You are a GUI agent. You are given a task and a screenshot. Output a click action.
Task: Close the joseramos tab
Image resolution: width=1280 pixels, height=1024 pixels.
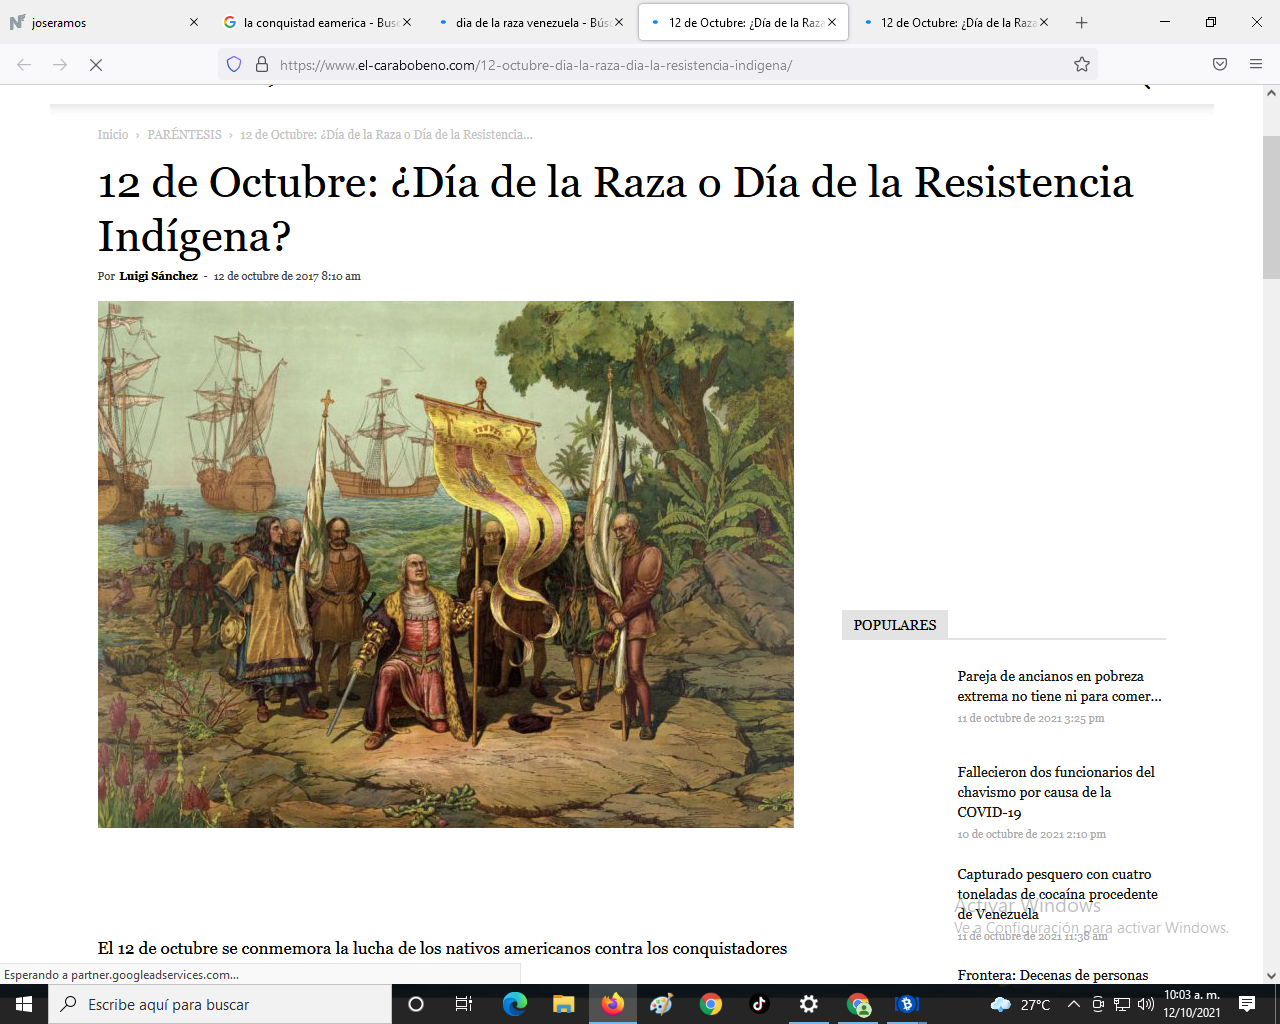(194, 22)
